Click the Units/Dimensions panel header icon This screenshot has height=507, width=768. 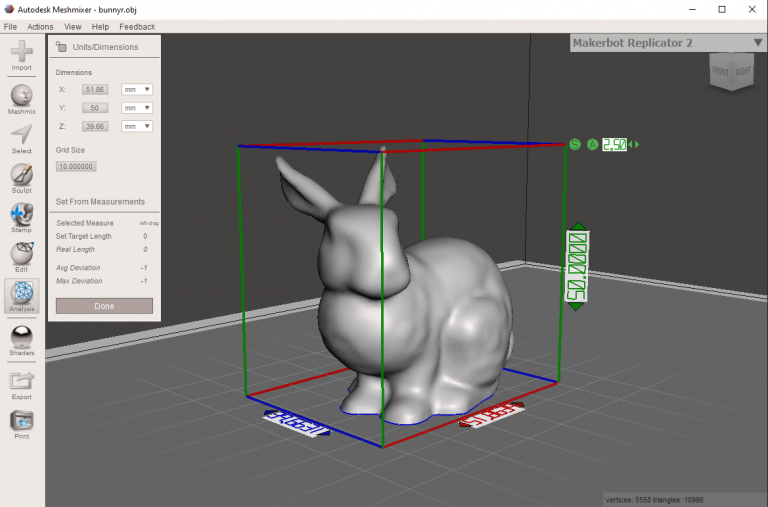click(61, 47)
